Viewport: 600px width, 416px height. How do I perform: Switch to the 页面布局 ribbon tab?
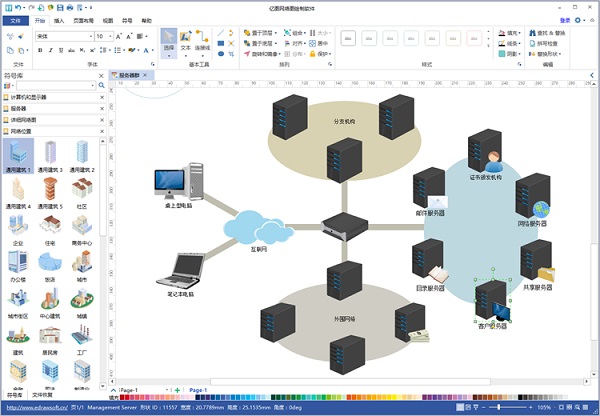[x=84, y=19]
